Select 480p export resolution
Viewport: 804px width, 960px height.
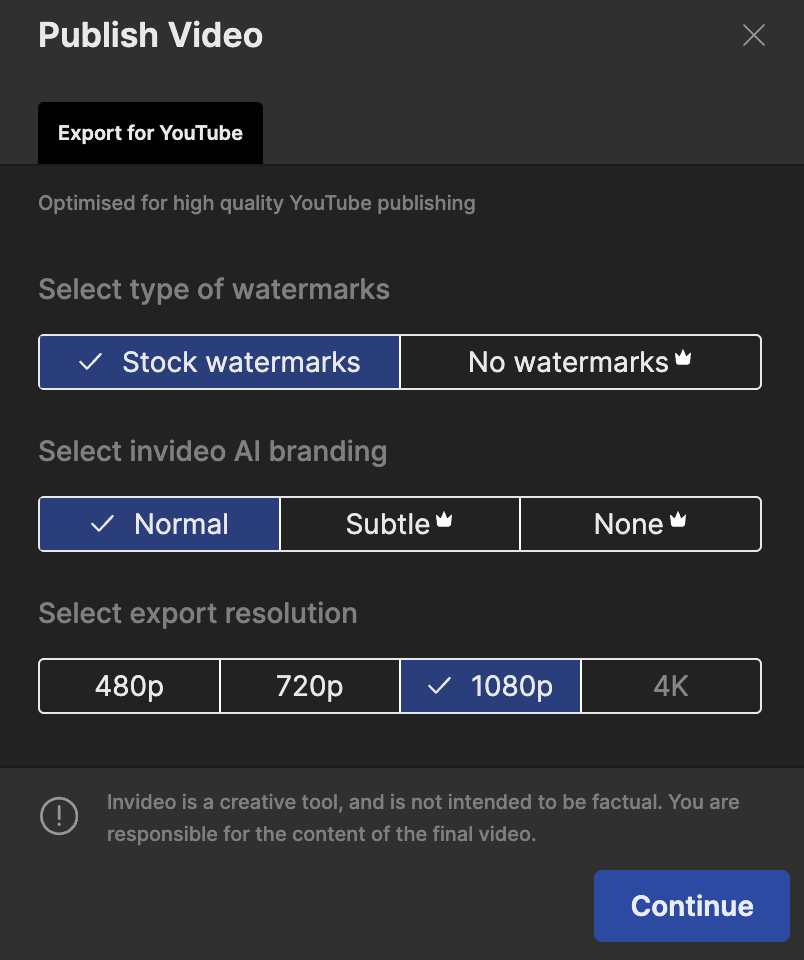[x=129, y=686]
